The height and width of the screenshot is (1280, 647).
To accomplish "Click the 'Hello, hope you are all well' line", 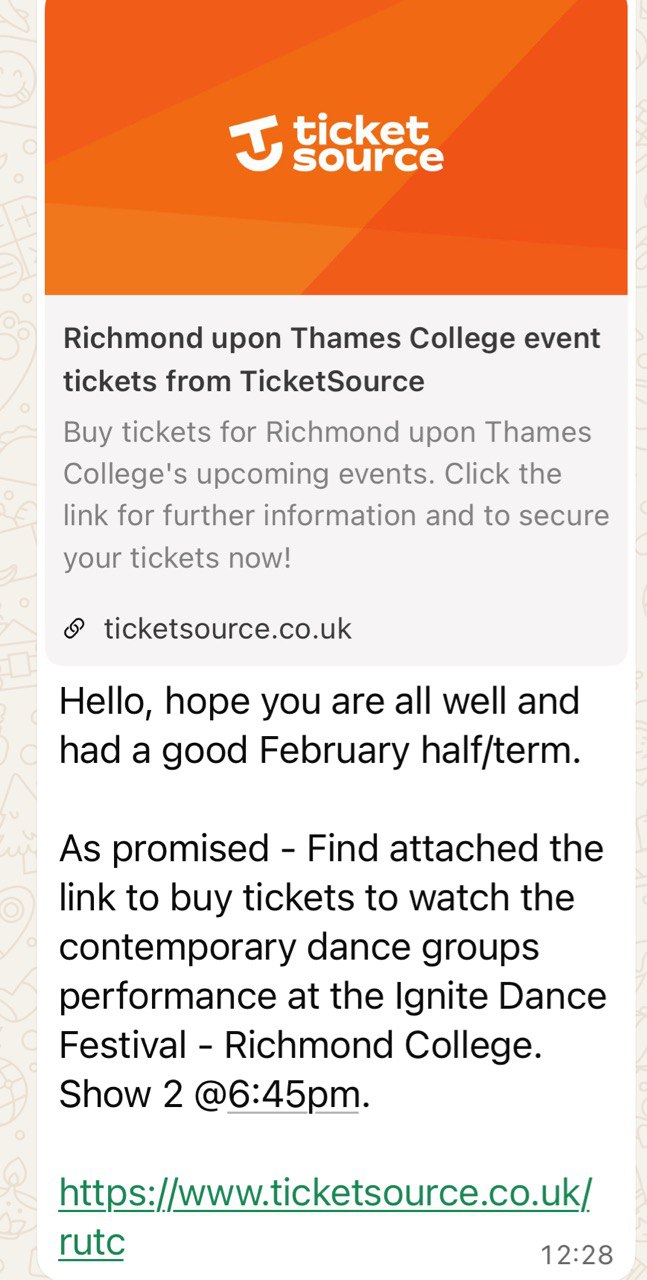I will point(319,701).
